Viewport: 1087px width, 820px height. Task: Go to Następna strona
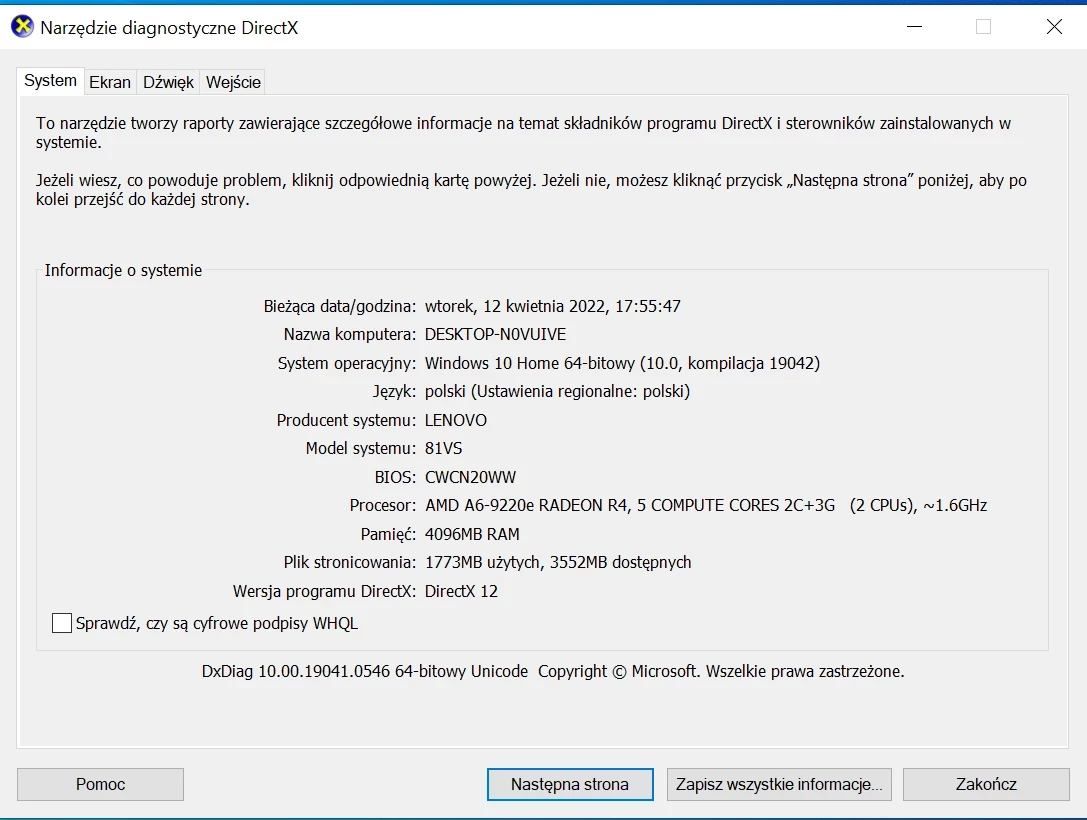[570, 784]
